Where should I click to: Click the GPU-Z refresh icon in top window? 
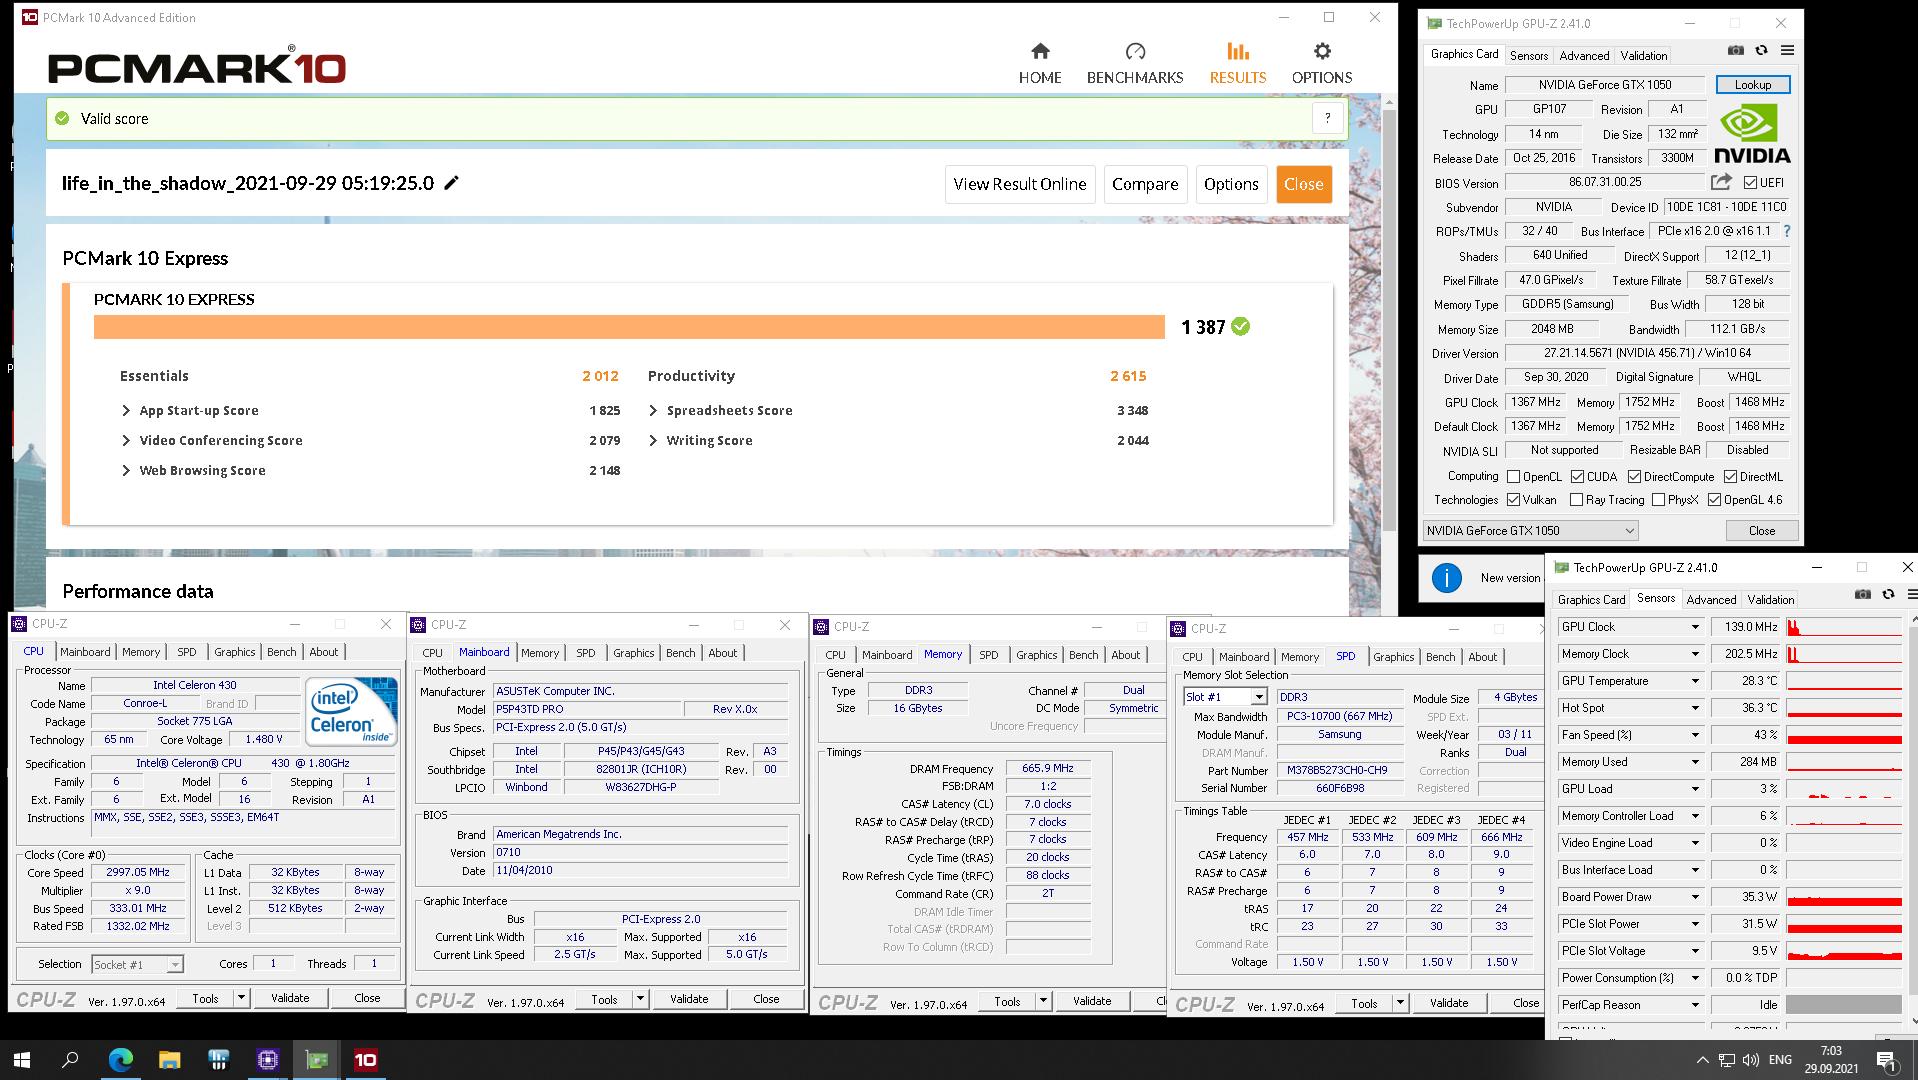tap(1761, 51)
